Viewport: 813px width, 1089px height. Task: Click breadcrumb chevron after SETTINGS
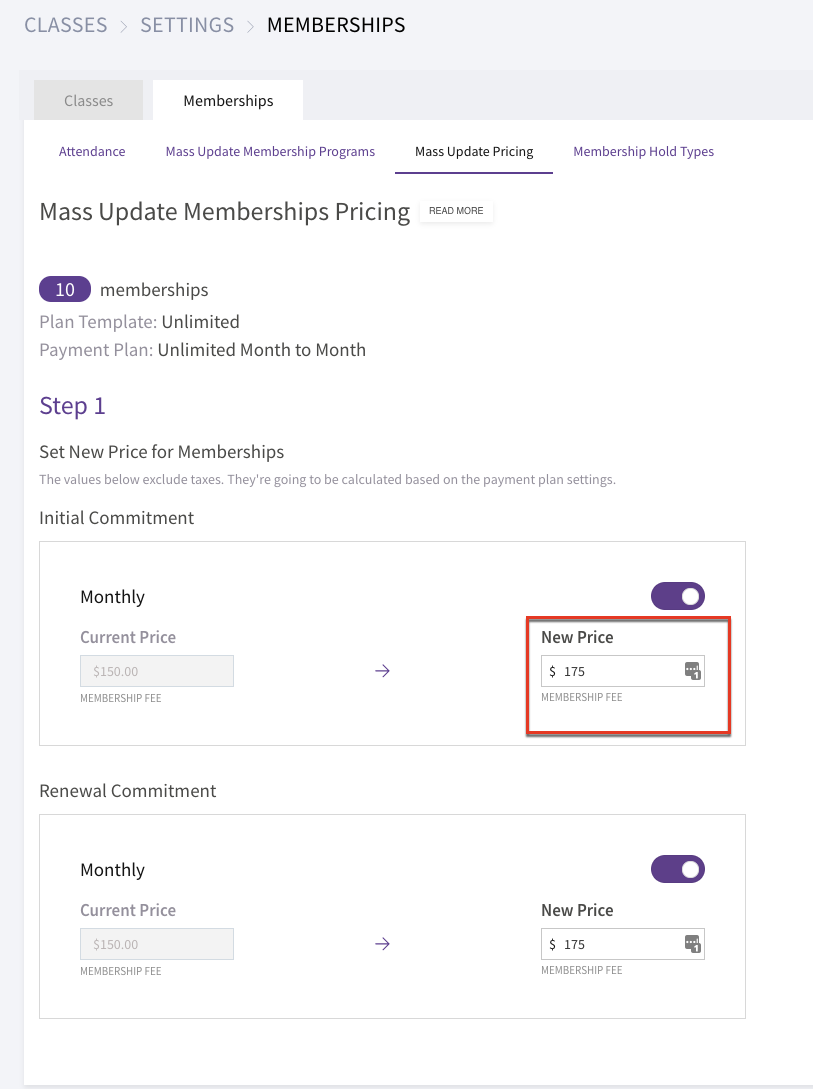251,26
